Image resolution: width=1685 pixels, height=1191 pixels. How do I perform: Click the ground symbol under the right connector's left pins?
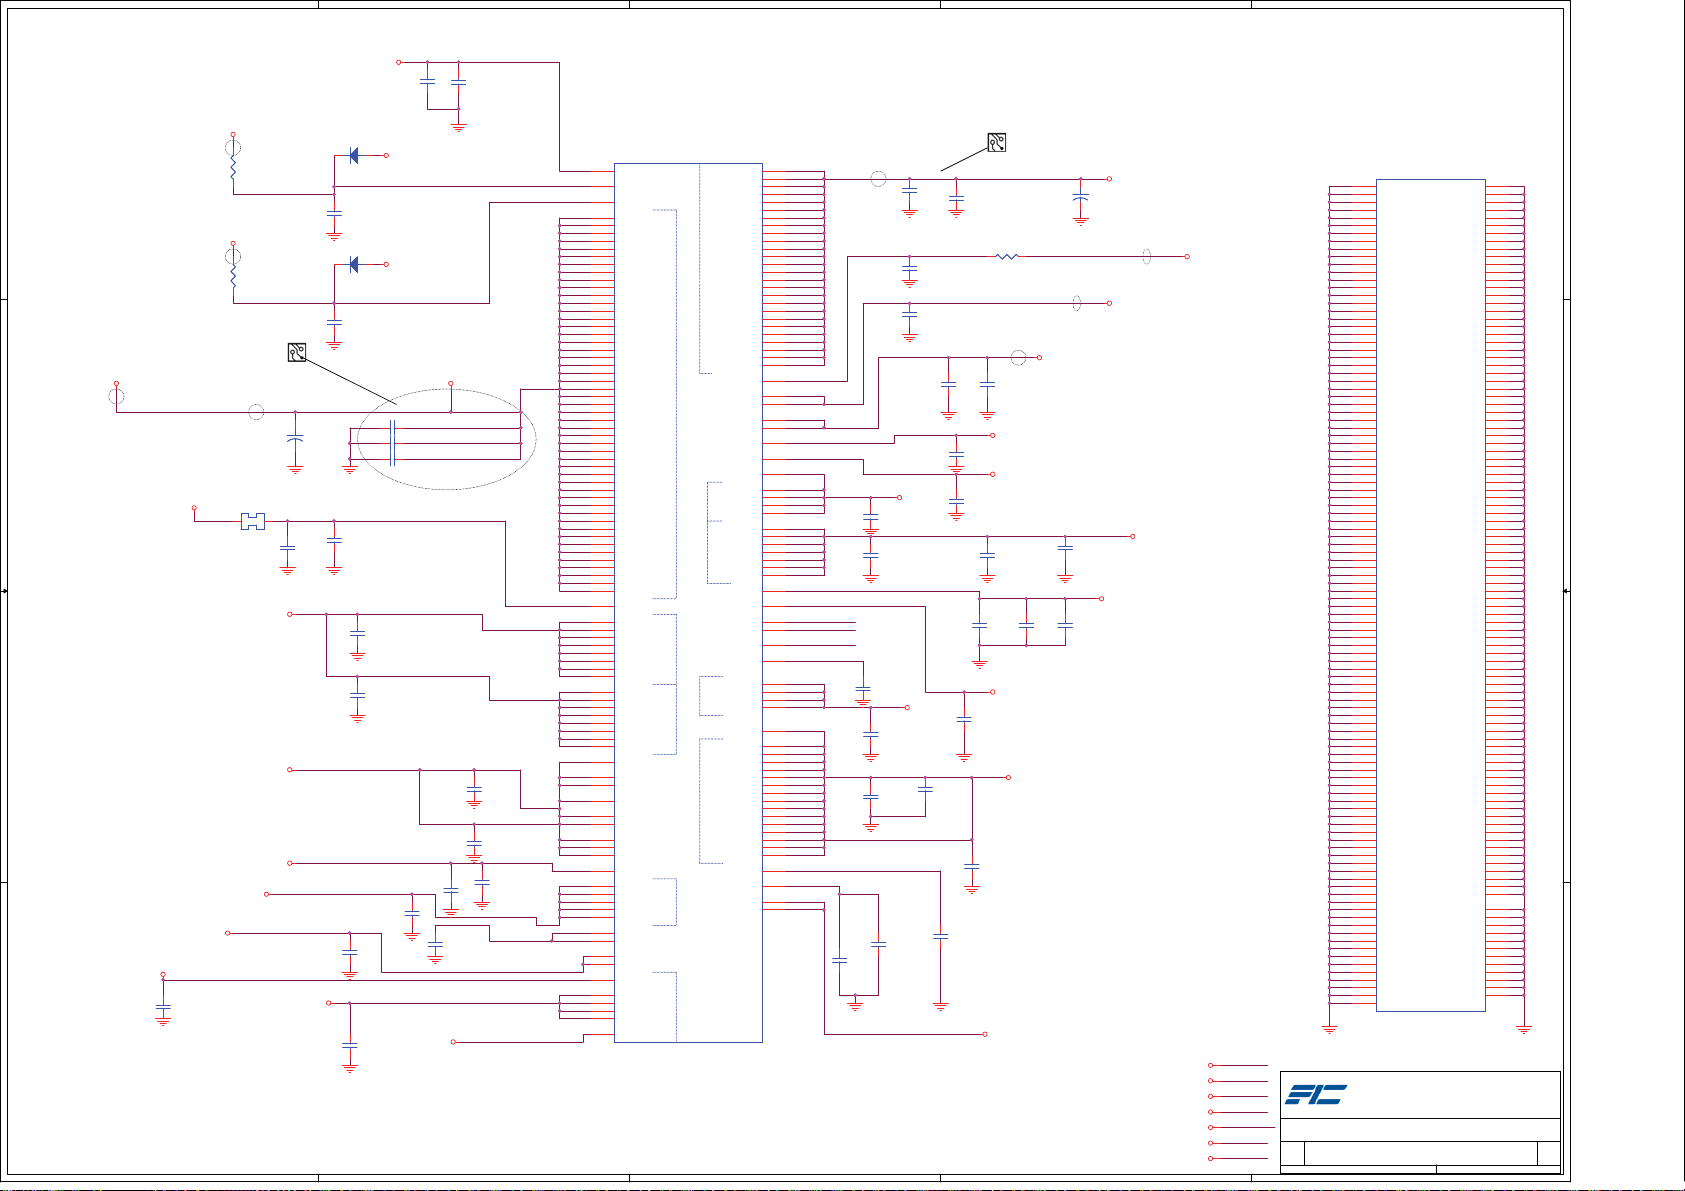(1329, 1028)
